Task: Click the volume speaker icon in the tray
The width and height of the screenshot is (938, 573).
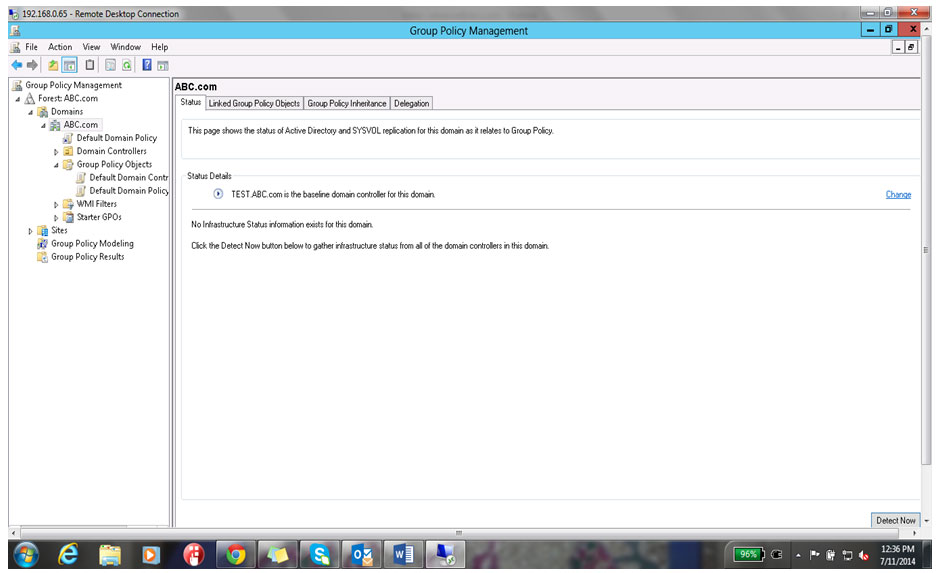Action: (863, 555)
